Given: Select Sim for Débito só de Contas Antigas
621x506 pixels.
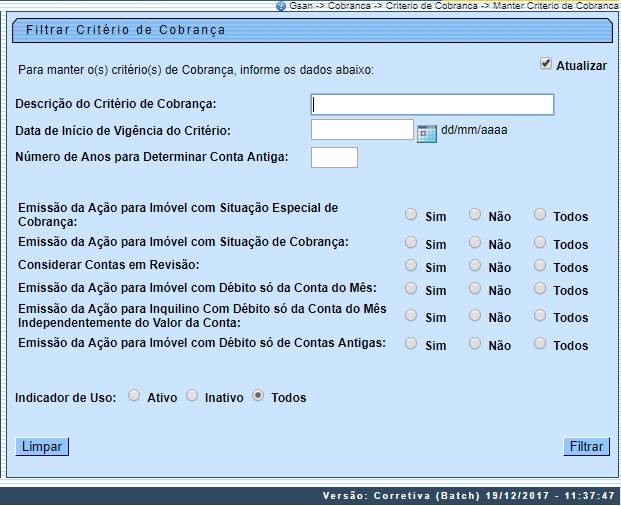Looking at the screenshot, I should tap(411, 343).
